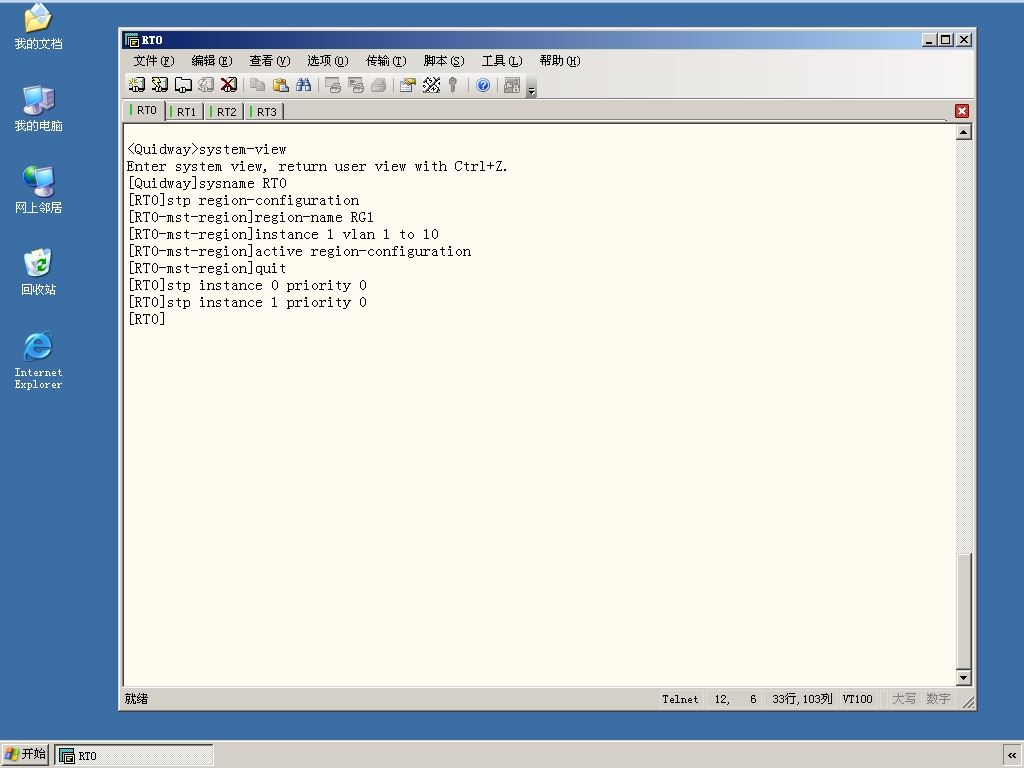Image resolution: width=1024 pixels, height=768 pixels.
Task: Open the 帮助(H) menu
Action: pos(560,61)
